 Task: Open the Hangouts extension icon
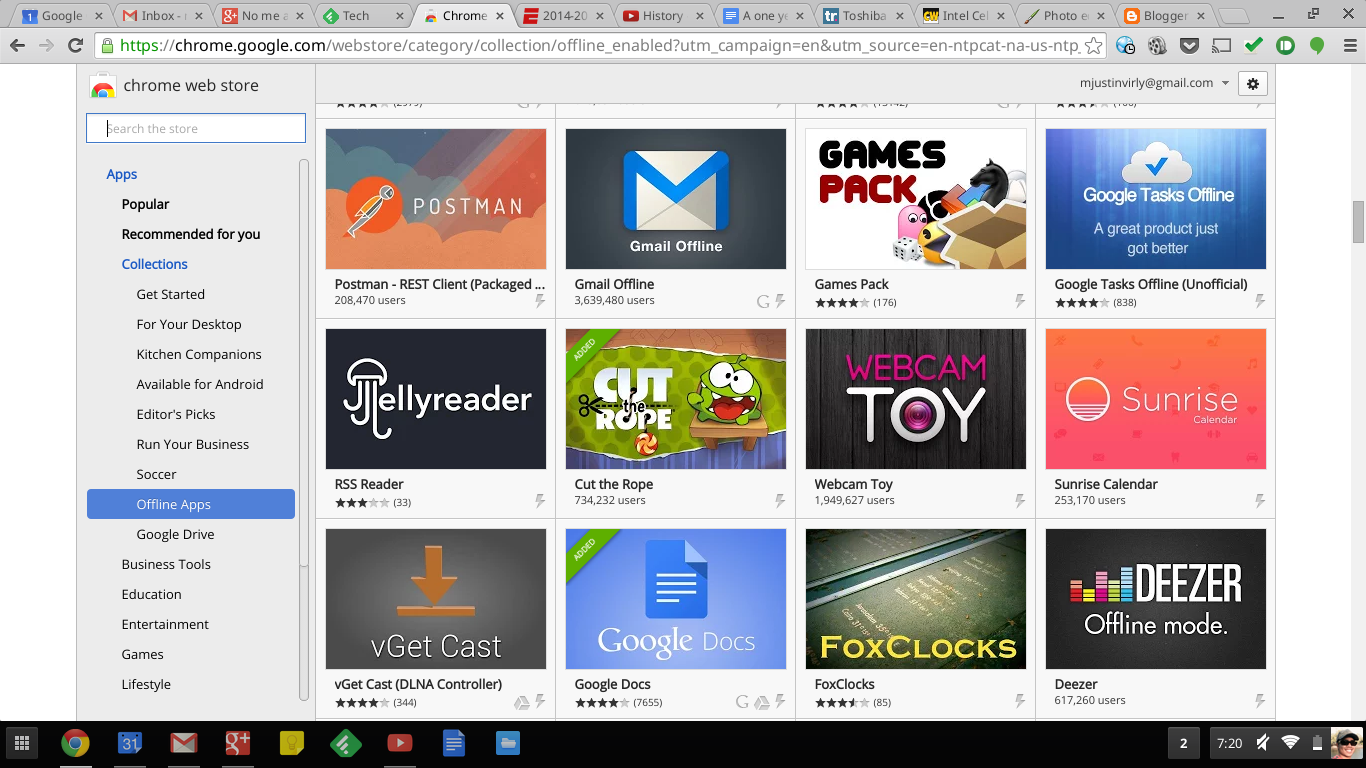tap(1317, 46)
